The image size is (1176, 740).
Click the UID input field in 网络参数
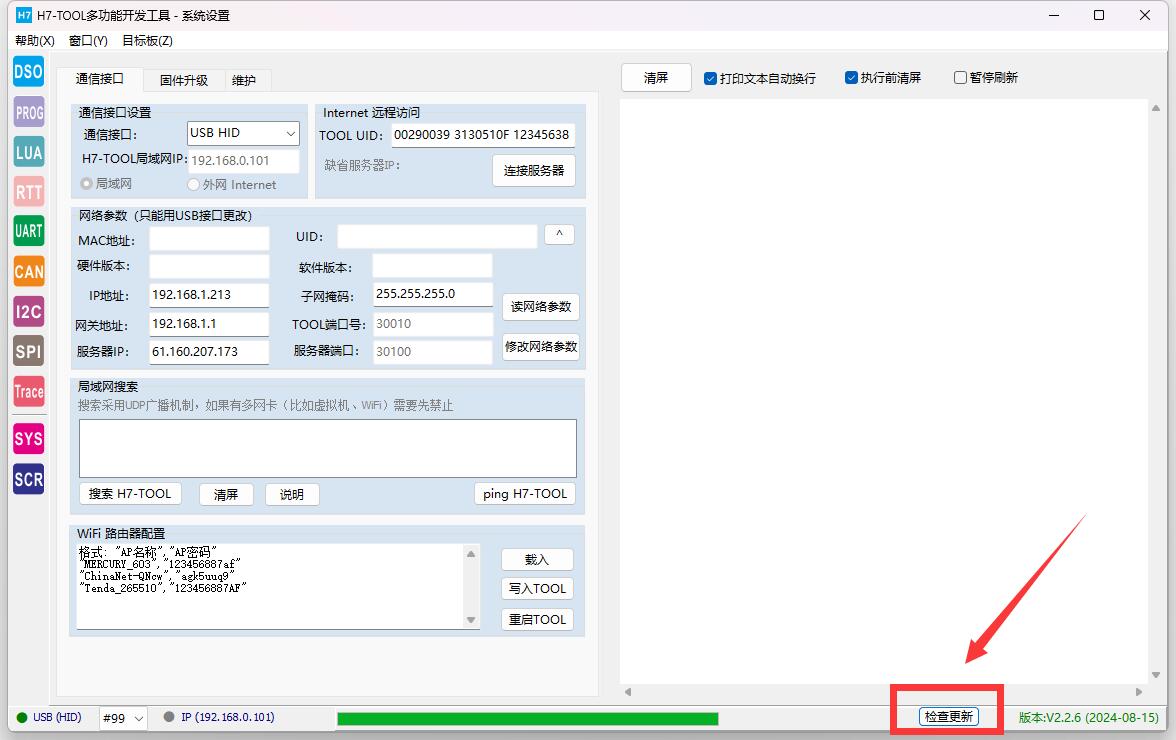(x=437, y=236)
